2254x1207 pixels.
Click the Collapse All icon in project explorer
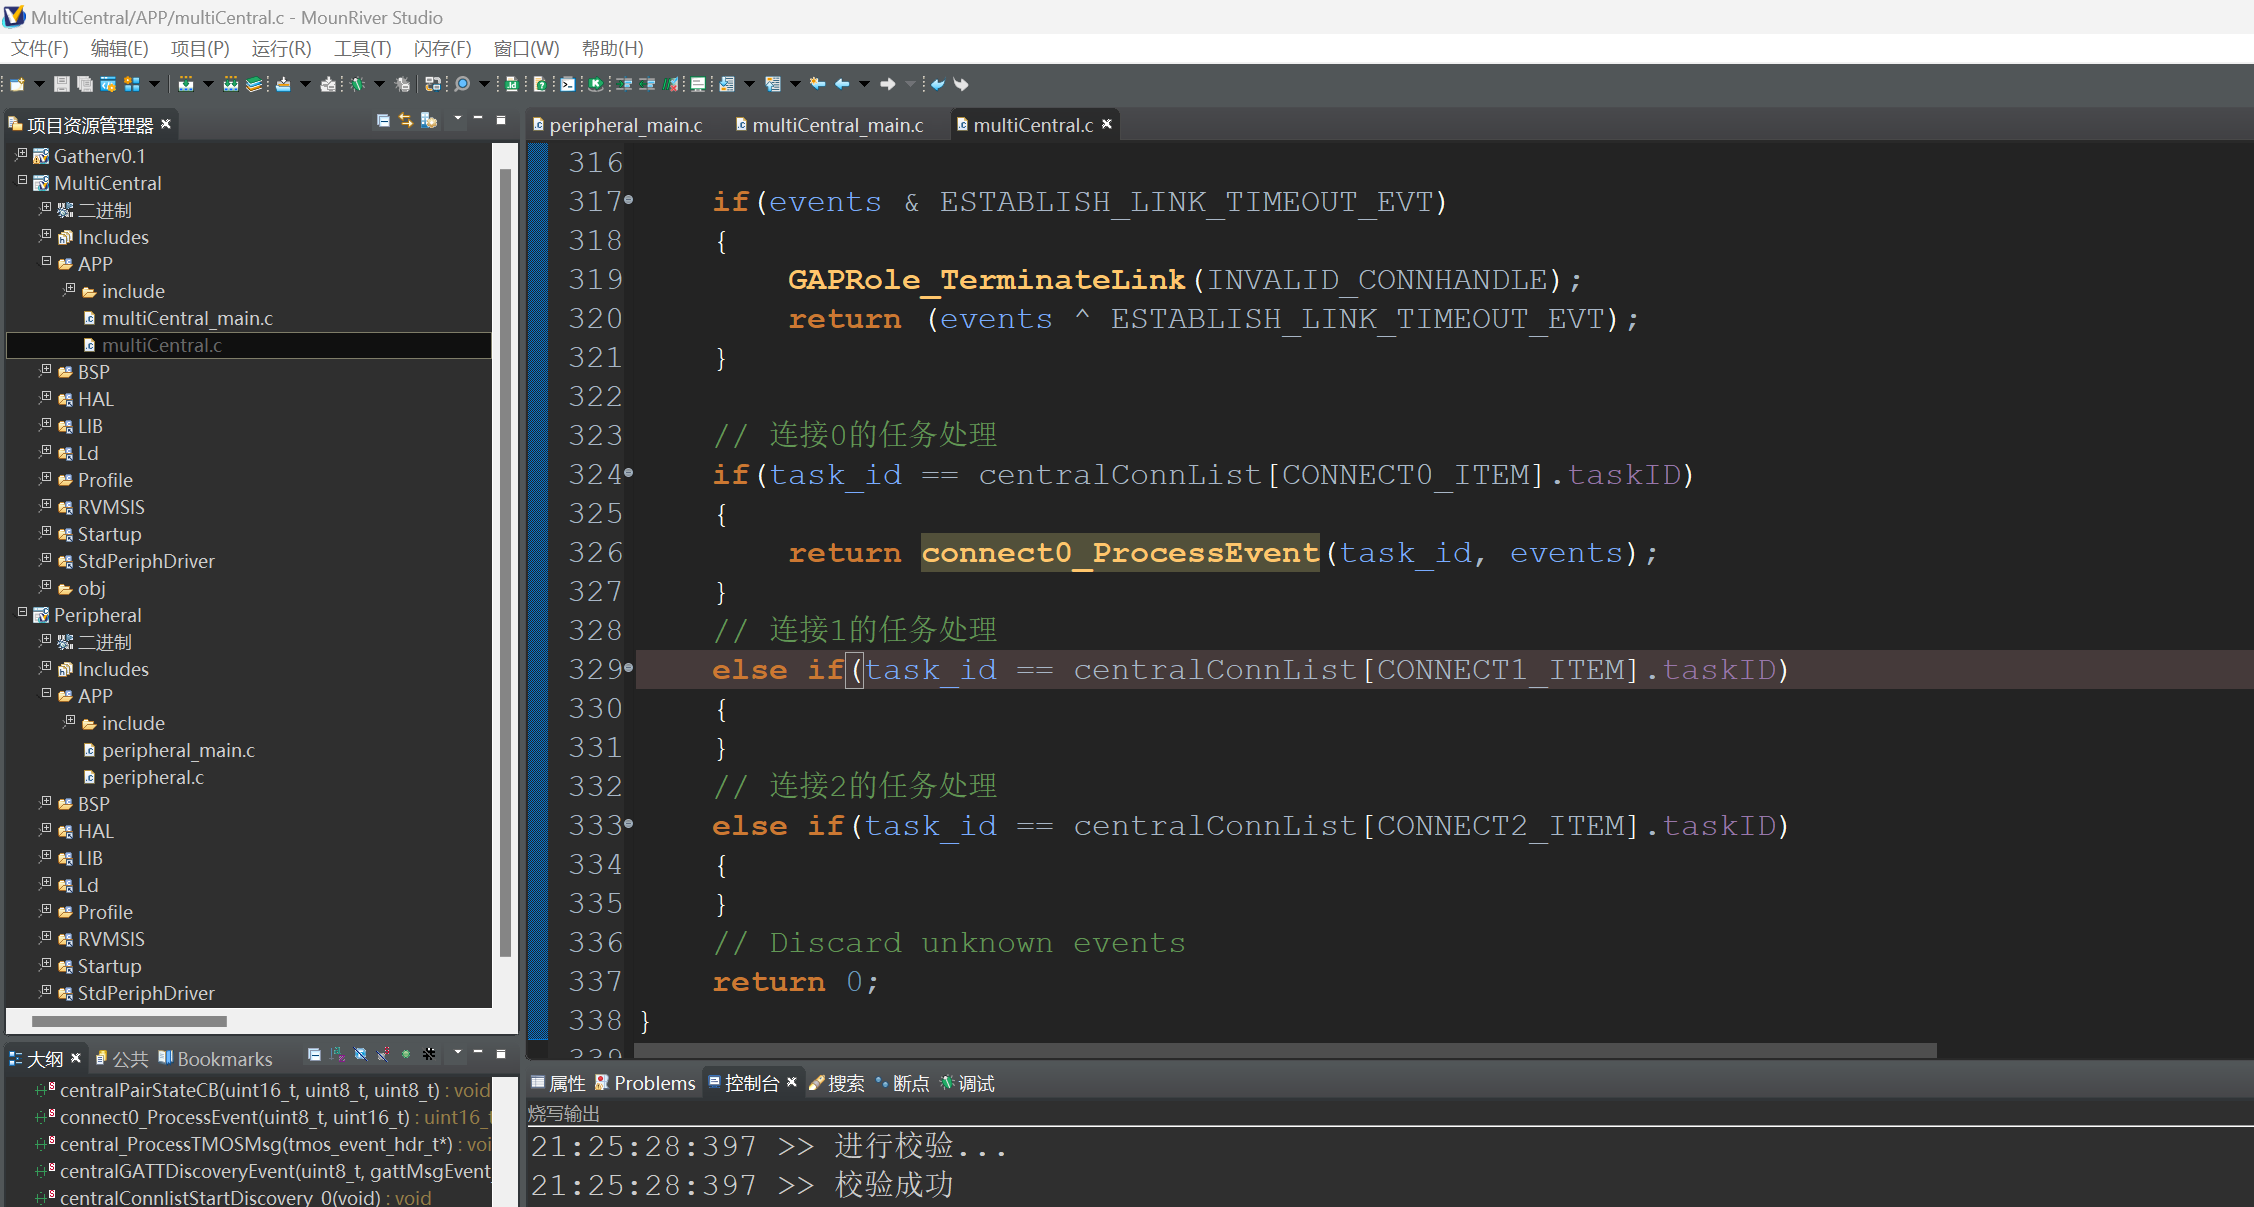pyautogui.click(x=383, y=120)
